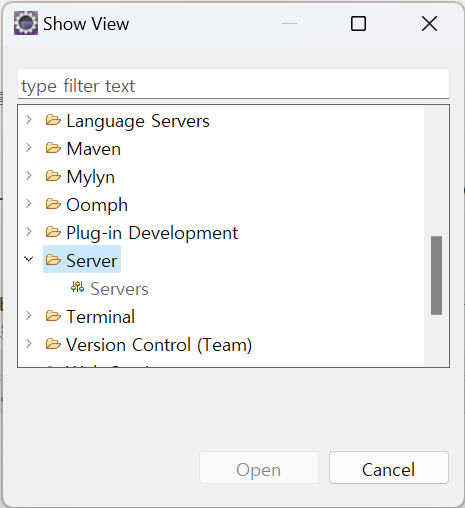
Task: Select the Plug-in Development tree item
Action: tap(152, 233)
